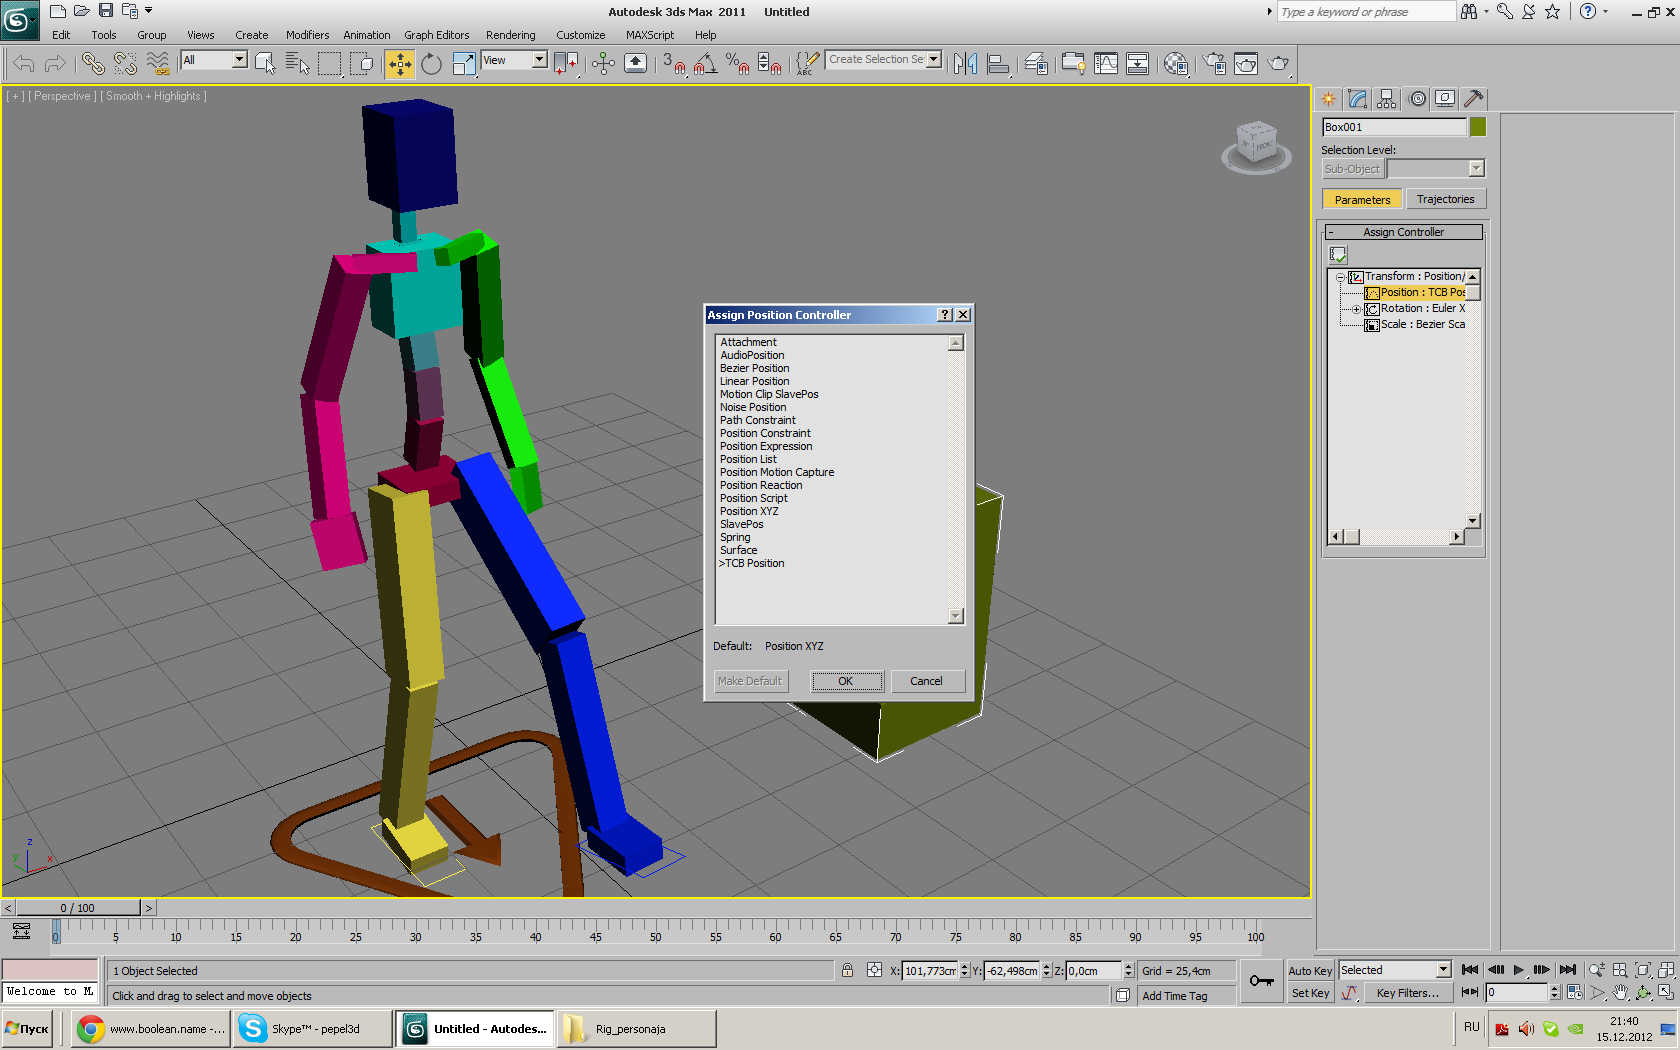Open the Material Editor icon
The image size is (1680, 1050).
click(x=1176, y=64)
